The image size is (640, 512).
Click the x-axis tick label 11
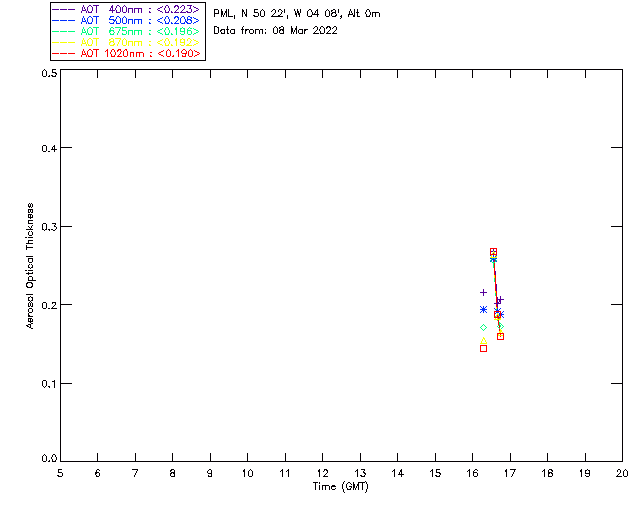click(285, 473)
